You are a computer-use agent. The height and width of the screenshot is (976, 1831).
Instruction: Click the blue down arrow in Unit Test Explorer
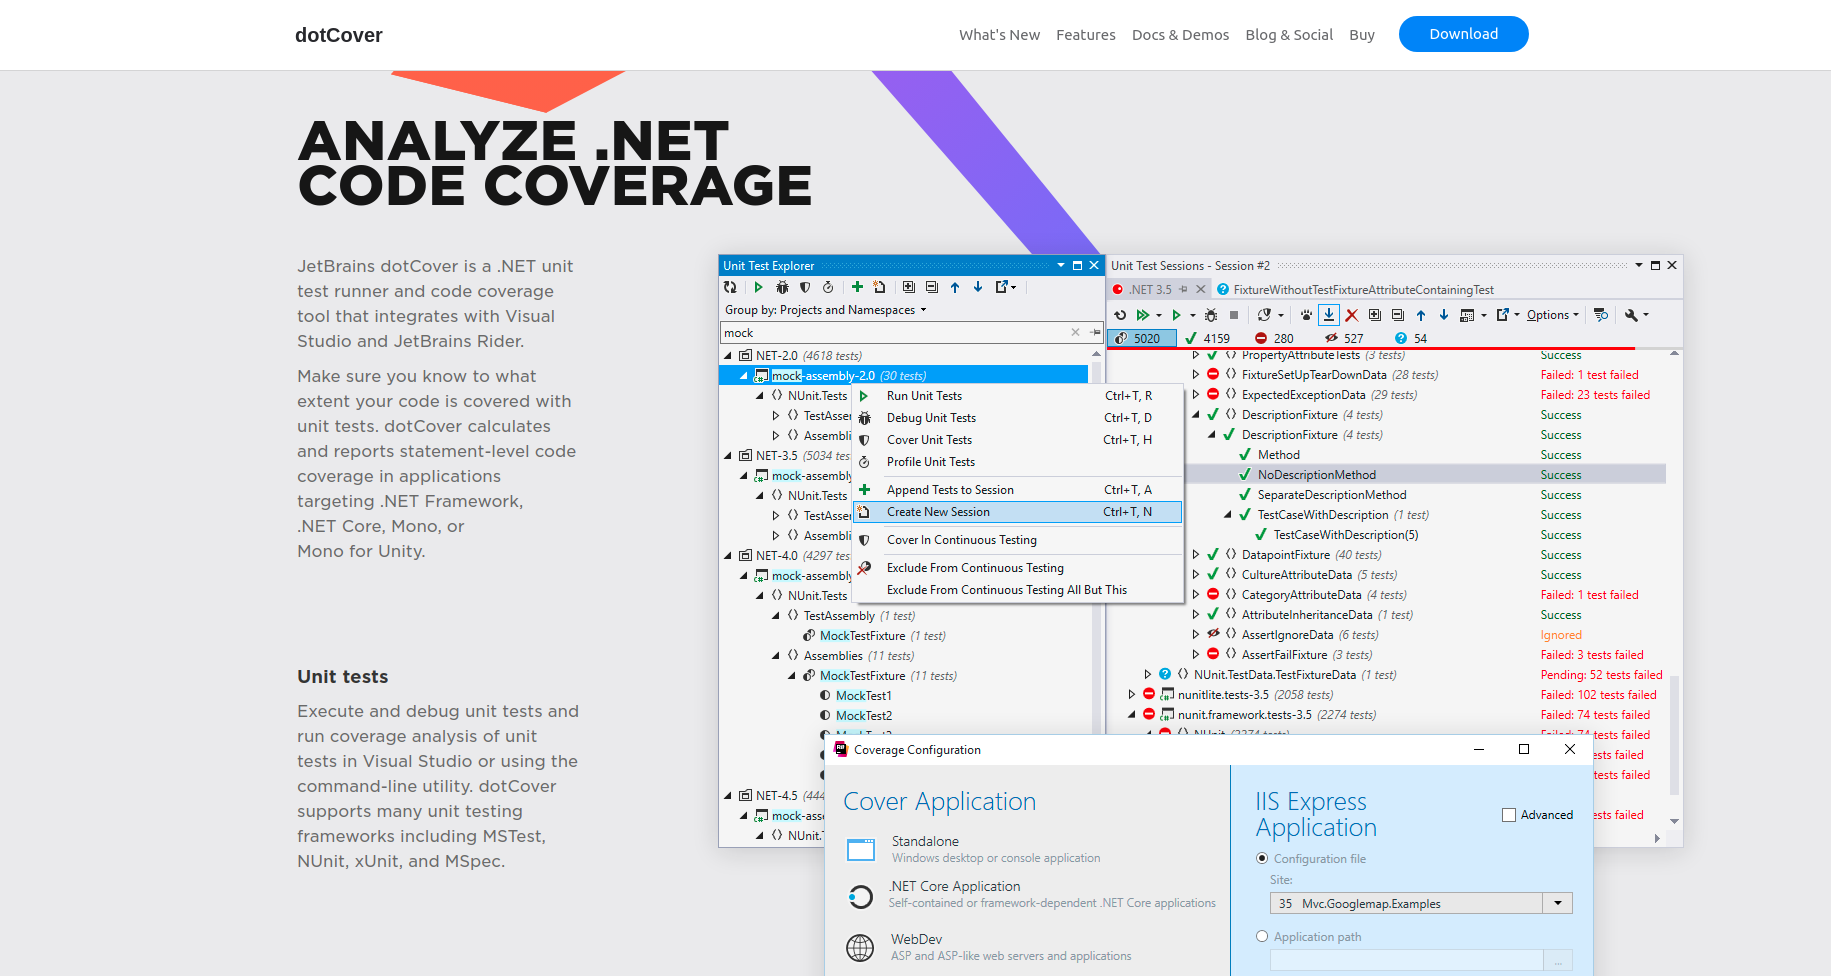pyautogui.click(x=978, y=287)
